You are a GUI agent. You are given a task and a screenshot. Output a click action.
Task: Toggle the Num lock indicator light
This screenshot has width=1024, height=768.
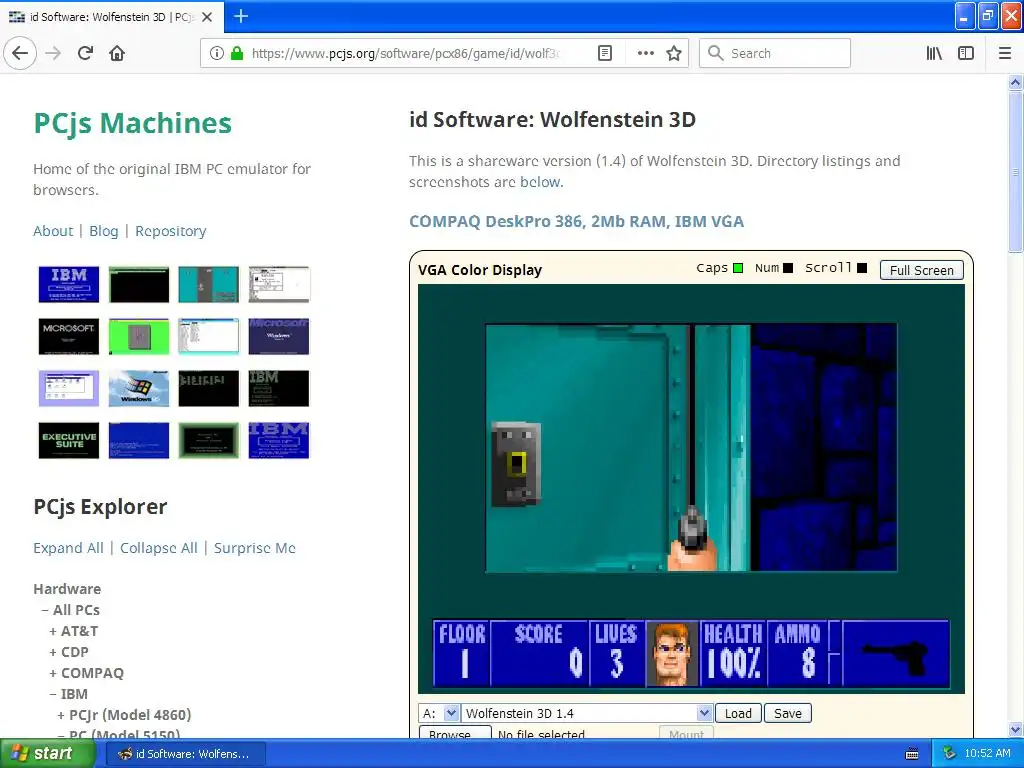click(x=788, y=268)
